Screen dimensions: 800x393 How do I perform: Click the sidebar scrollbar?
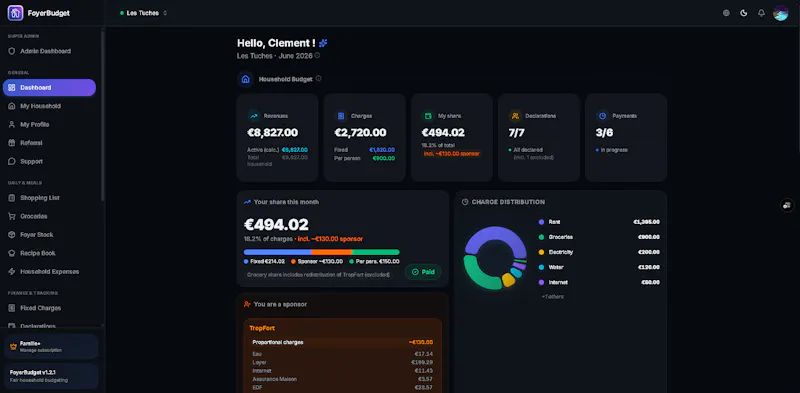[x=103, y=115]
